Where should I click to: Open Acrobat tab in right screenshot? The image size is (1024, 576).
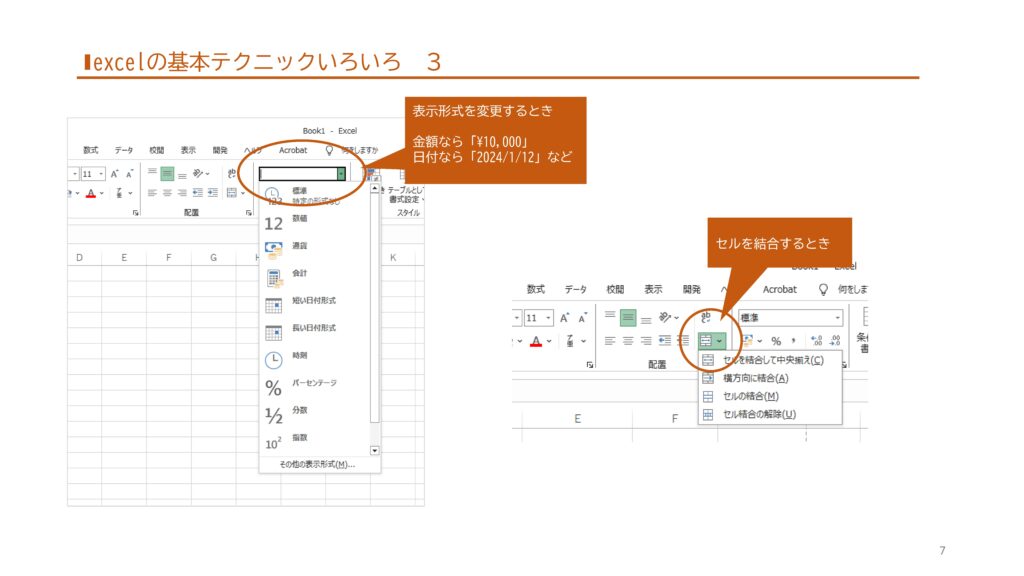point(779,289)
